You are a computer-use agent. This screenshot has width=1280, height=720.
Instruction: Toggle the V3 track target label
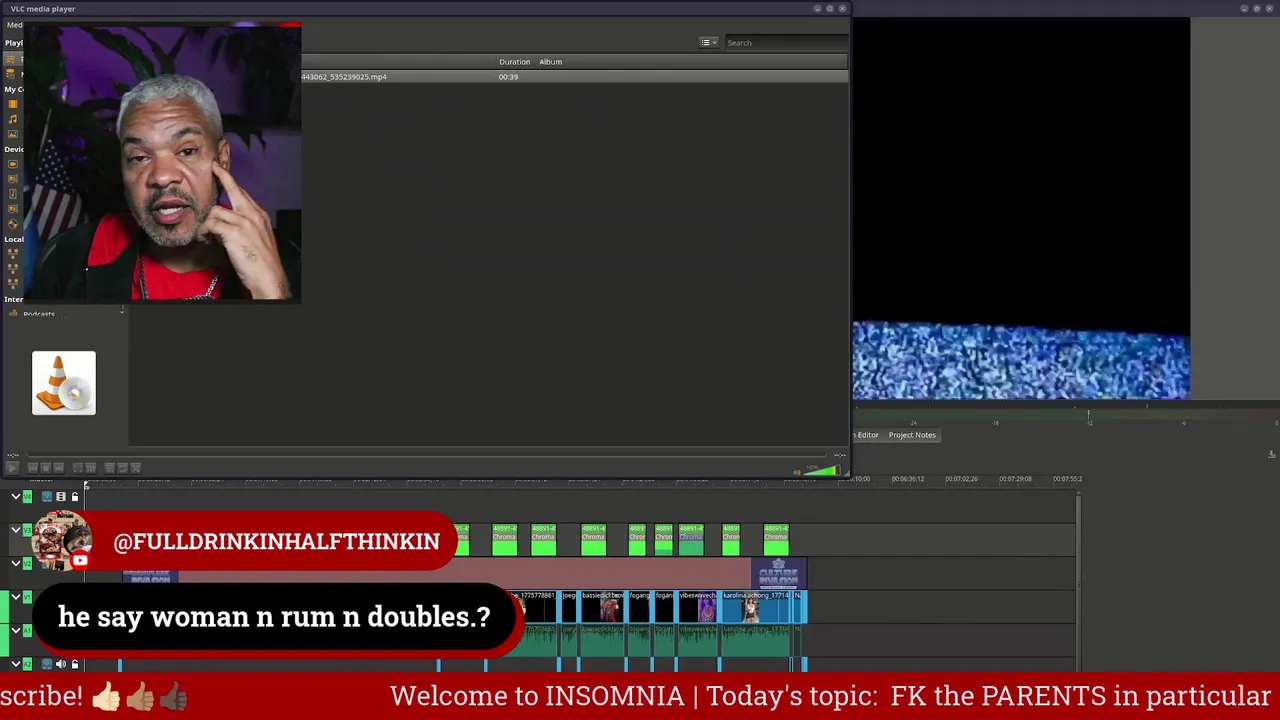tap(27, 530)
